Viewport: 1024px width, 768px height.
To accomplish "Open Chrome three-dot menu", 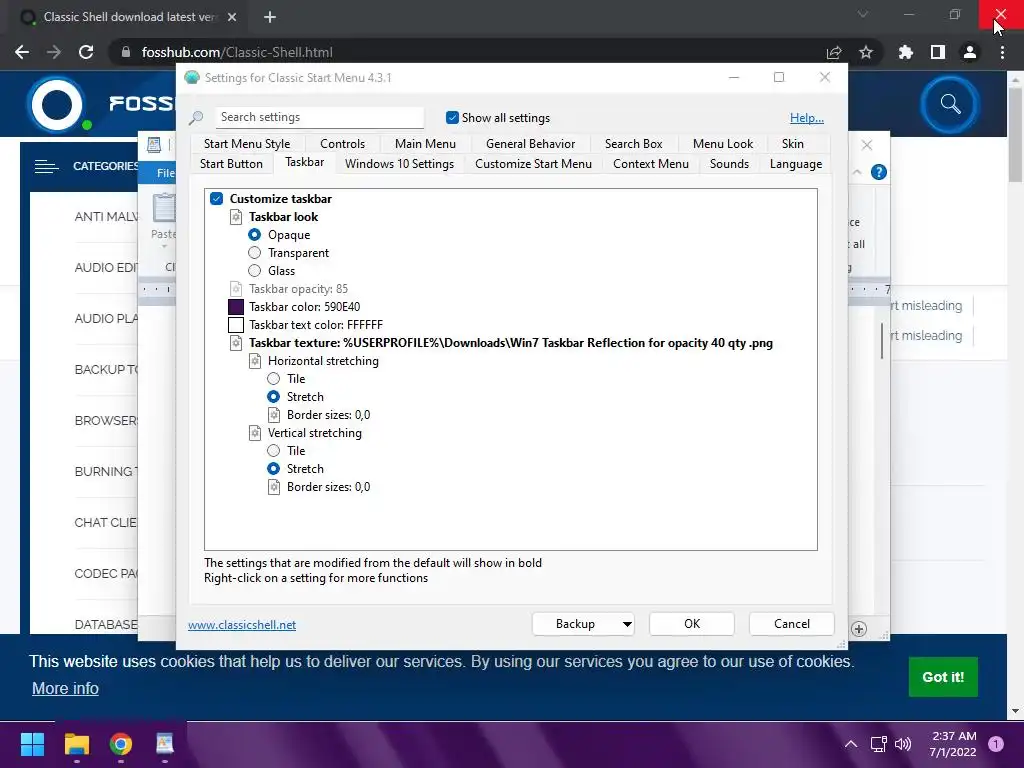I will tap(1002, 52).
